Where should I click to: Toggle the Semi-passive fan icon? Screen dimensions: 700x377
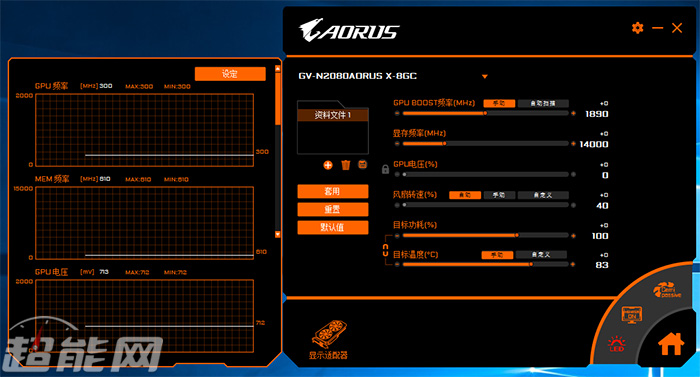coord(667,290)
